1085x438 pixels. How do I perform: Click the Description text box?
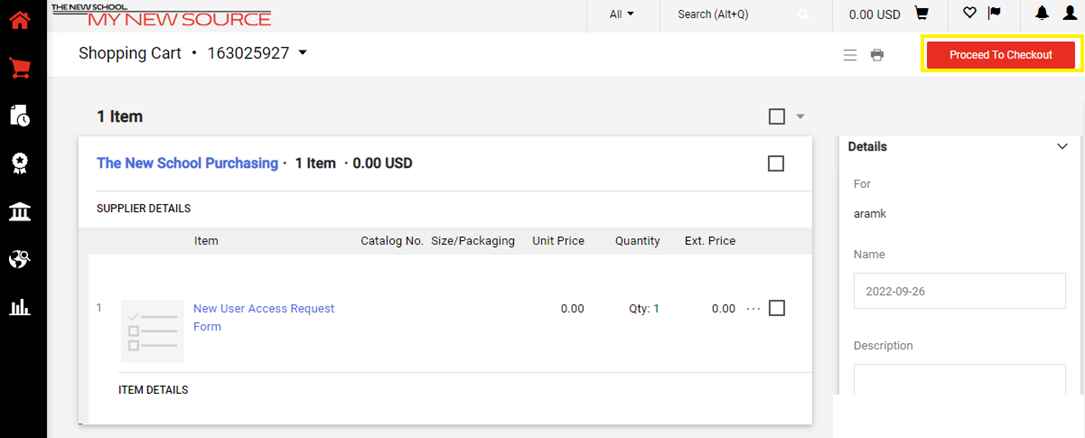960,380
